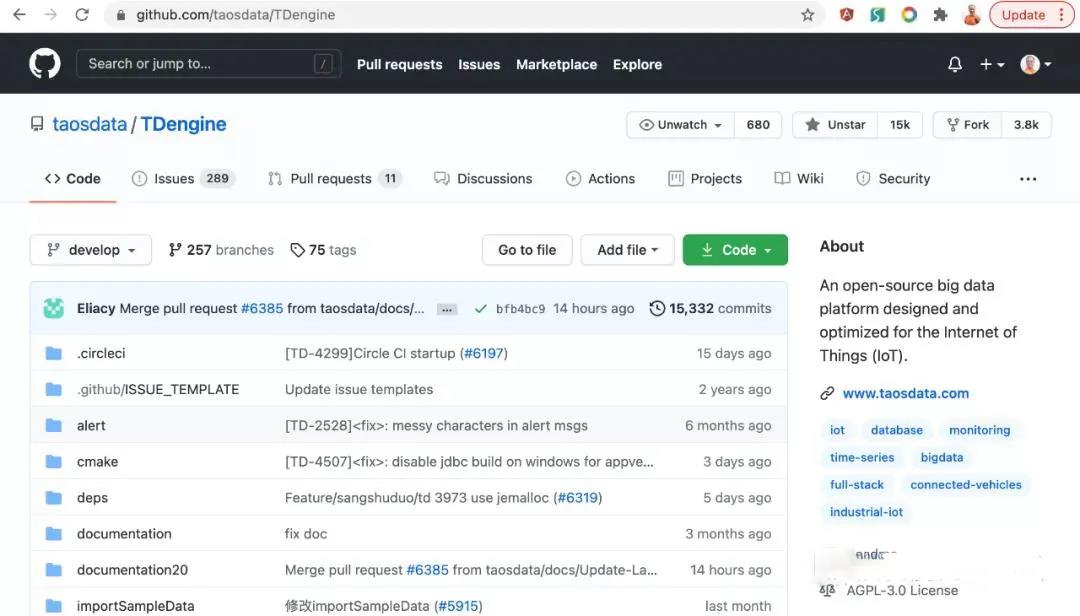Open the Chrome profile avatar

[x=972, y=14]
